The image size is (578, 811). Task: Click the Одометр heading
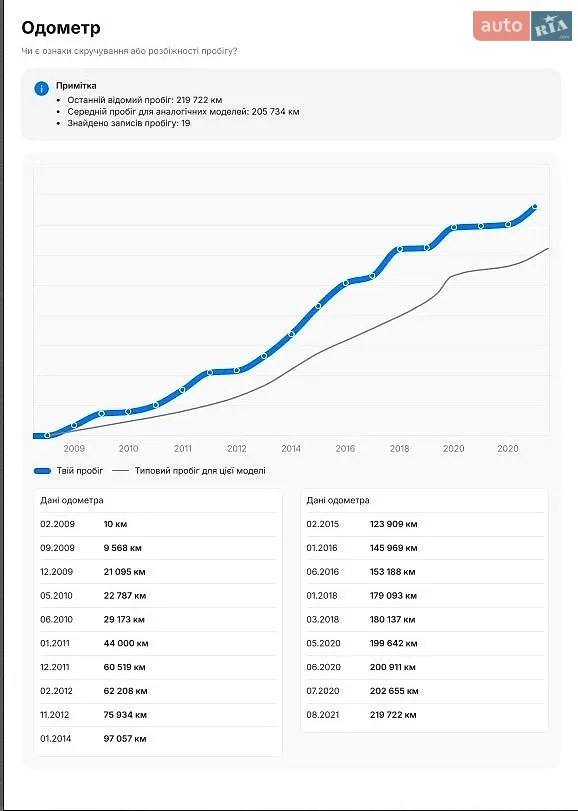click(x=61, y=28)
